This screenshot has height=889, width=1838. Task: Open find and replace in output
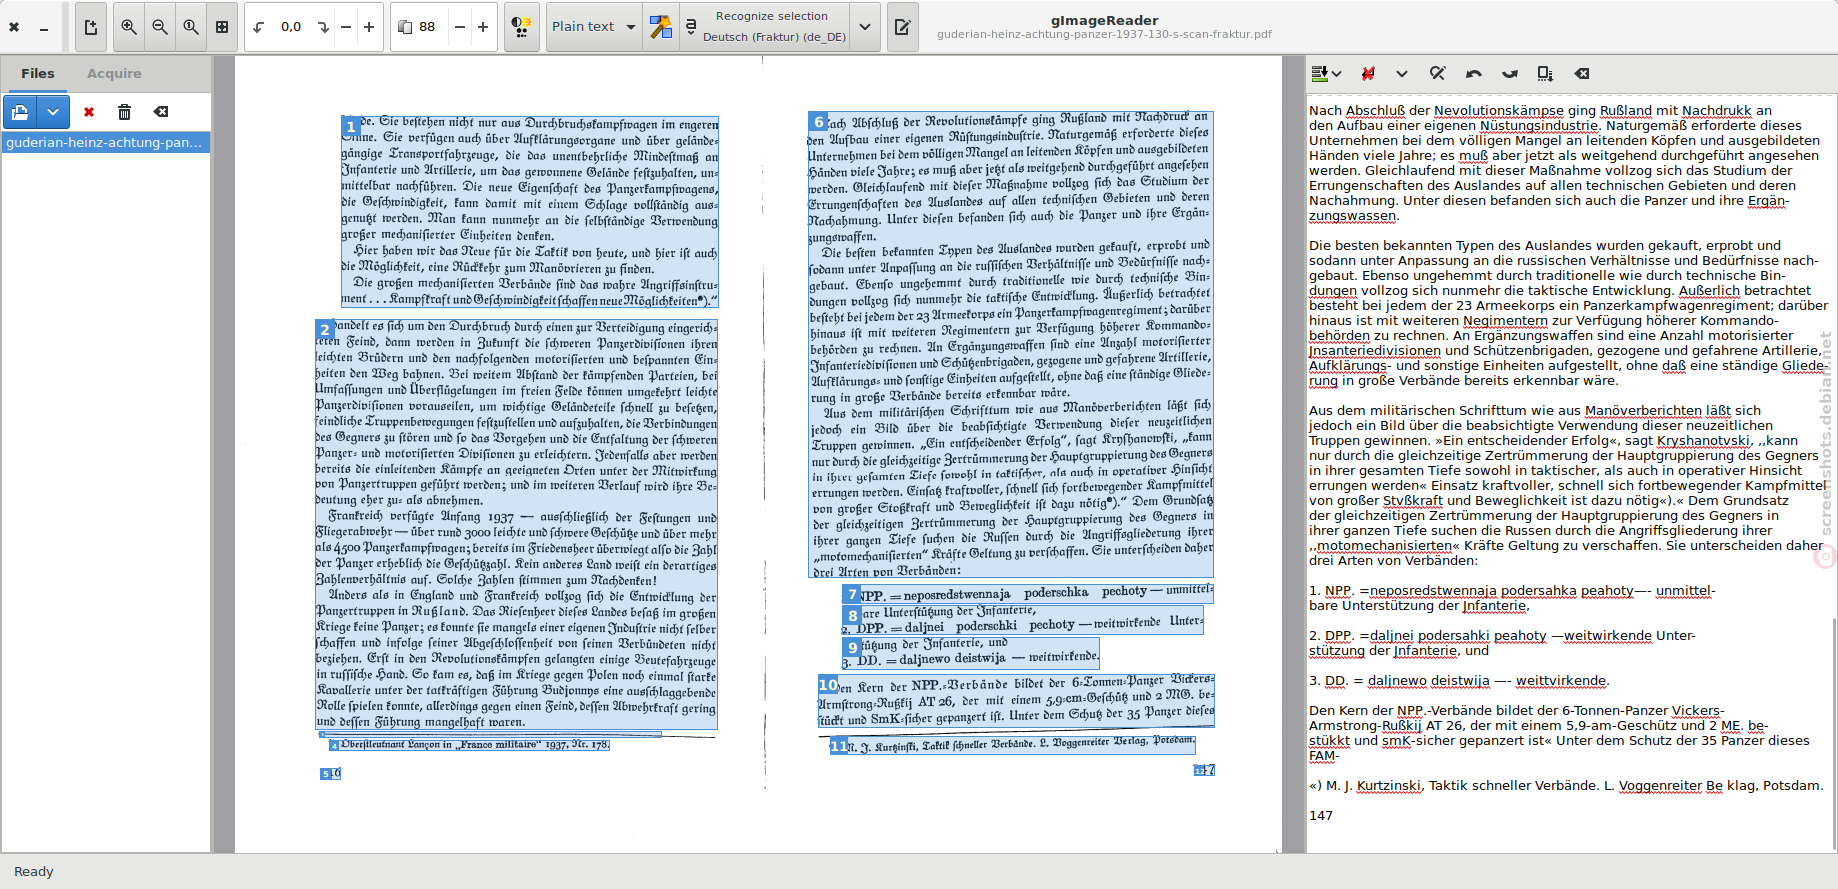(1437, 73)
